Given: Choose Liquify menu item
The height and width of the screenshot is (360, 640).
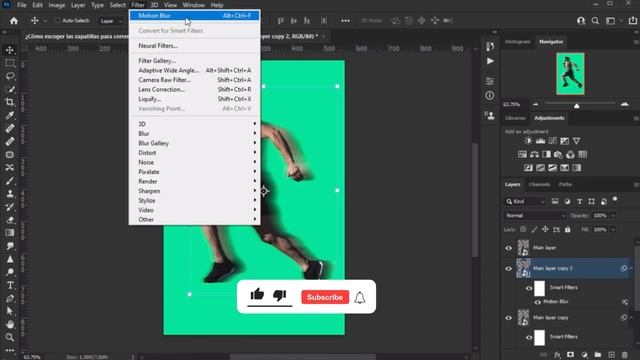Looking at the screenshot, I should tap(195, 99).
